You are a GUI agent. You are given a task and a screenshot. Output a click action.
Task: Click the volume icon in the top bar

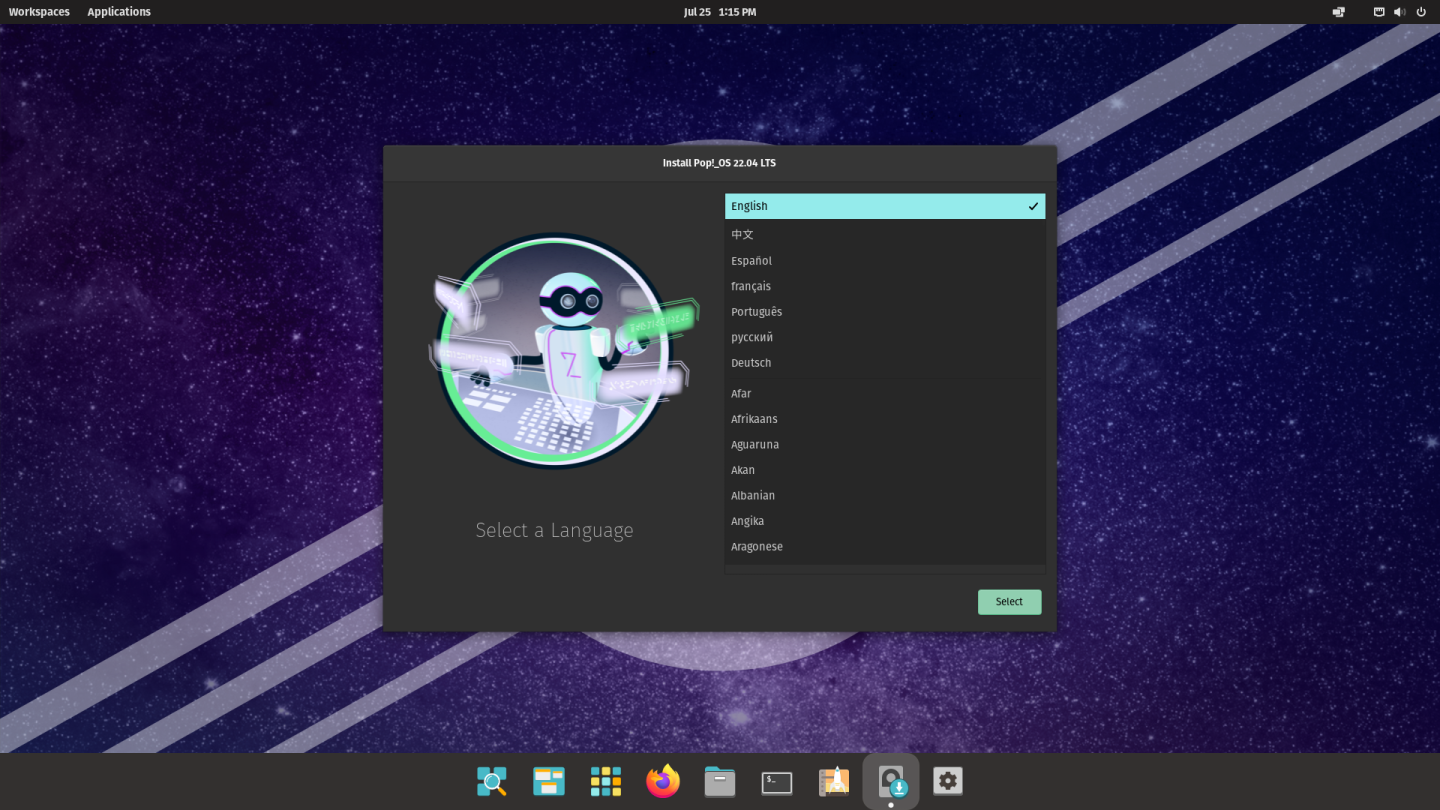pos(1399,11)
